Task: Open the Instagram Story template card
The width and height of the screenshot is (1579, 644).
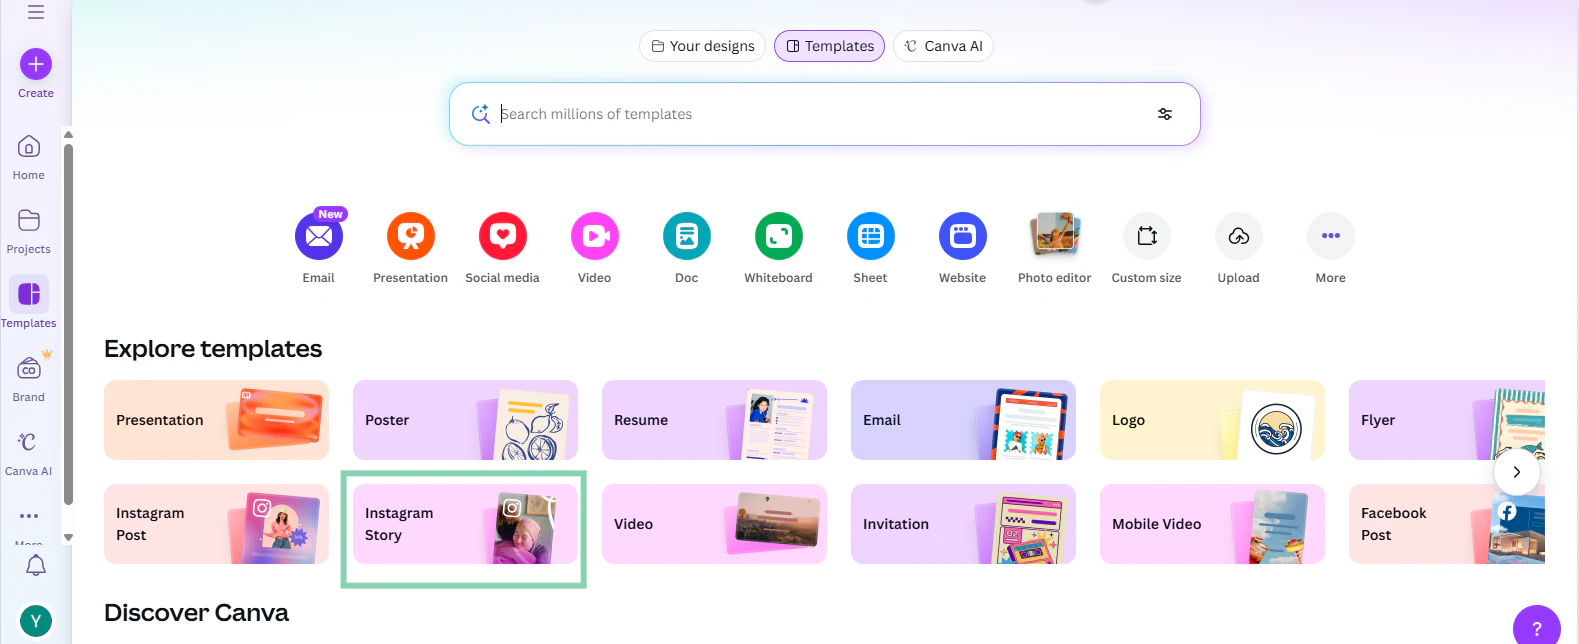Action: [x=465, y=524]
